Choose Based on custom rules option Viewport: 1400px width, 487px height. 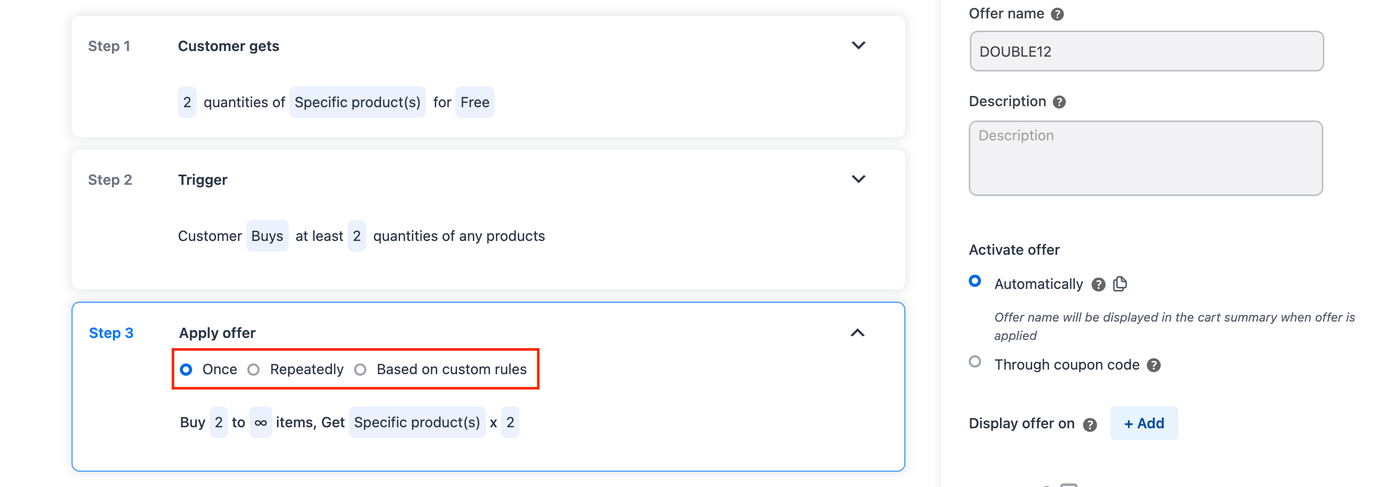360,370
